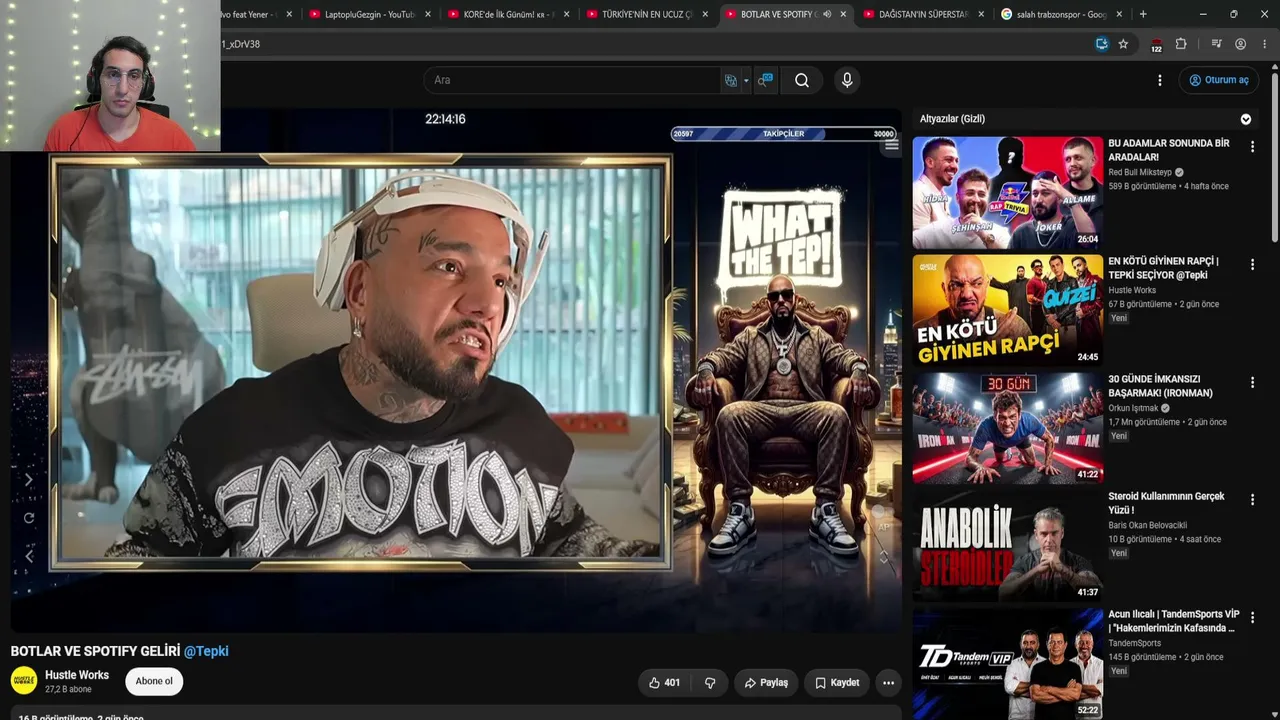
Task: Switch to KORE'de İlk Günüm tab
Action: tap(509, 14)
